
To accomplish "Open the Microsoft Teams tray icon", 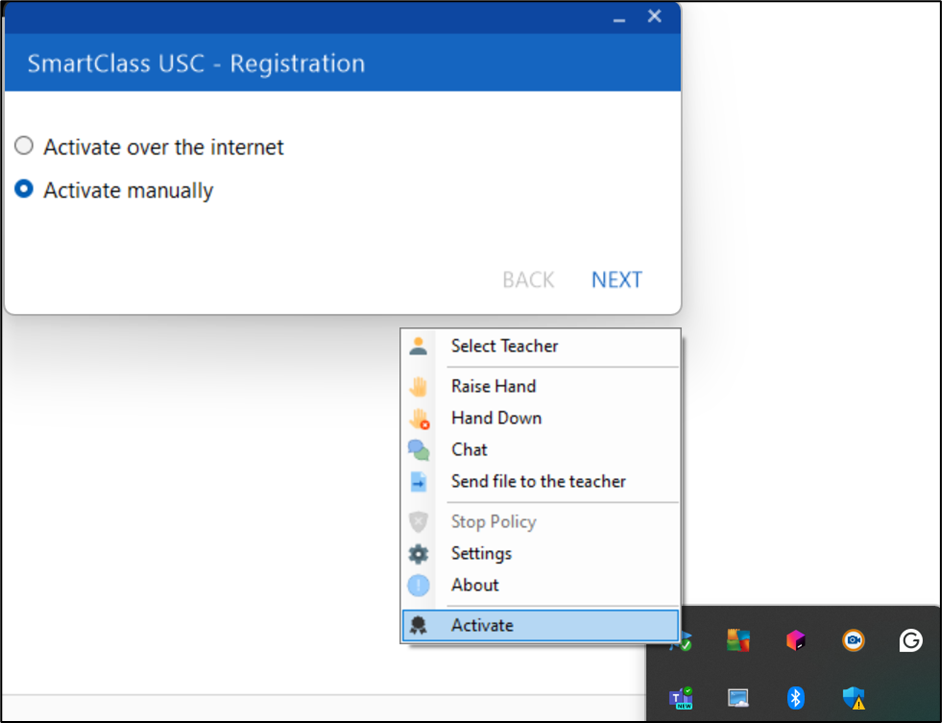I will pos(681,698).
